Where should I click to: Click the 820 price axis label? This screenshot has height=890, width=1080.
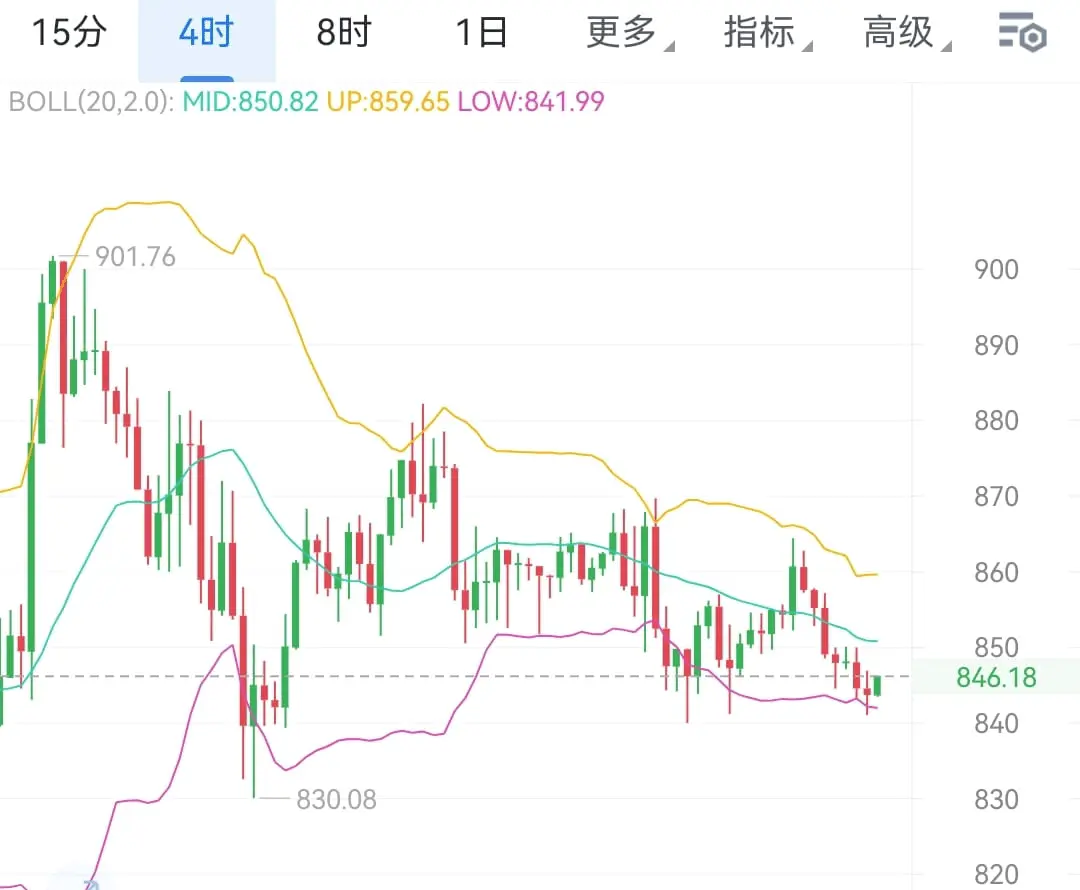(996, 874)
